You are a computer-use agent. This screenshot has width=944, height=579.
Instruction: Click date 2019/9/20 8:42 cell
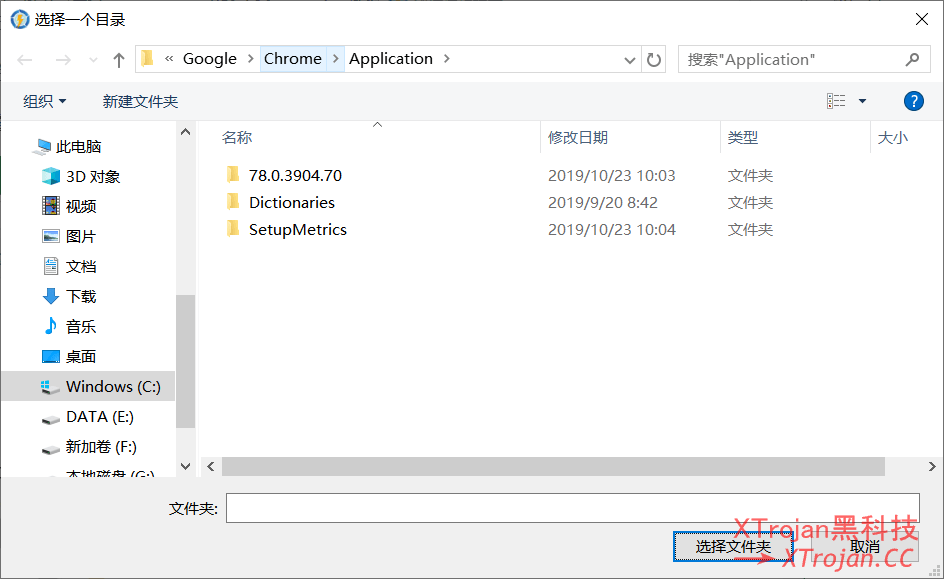[603, 202]
